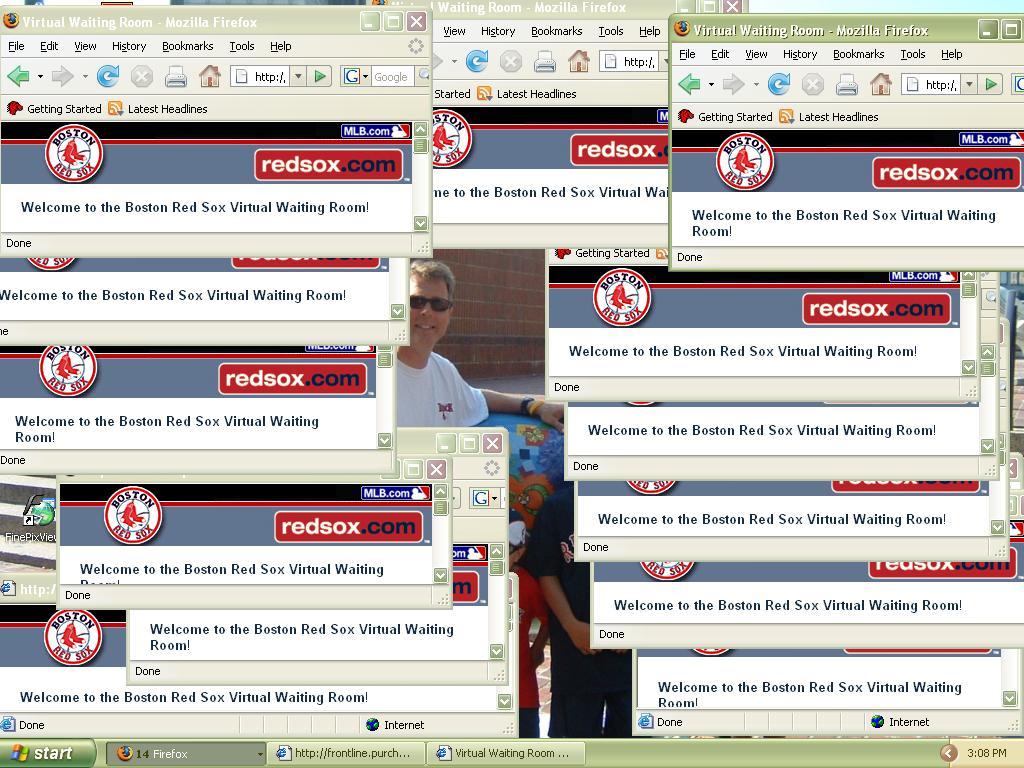Switch to Virtual Waiting Room taskbar button
The height and width of the screenshot is (768, 1024).
tap(504, 753)
